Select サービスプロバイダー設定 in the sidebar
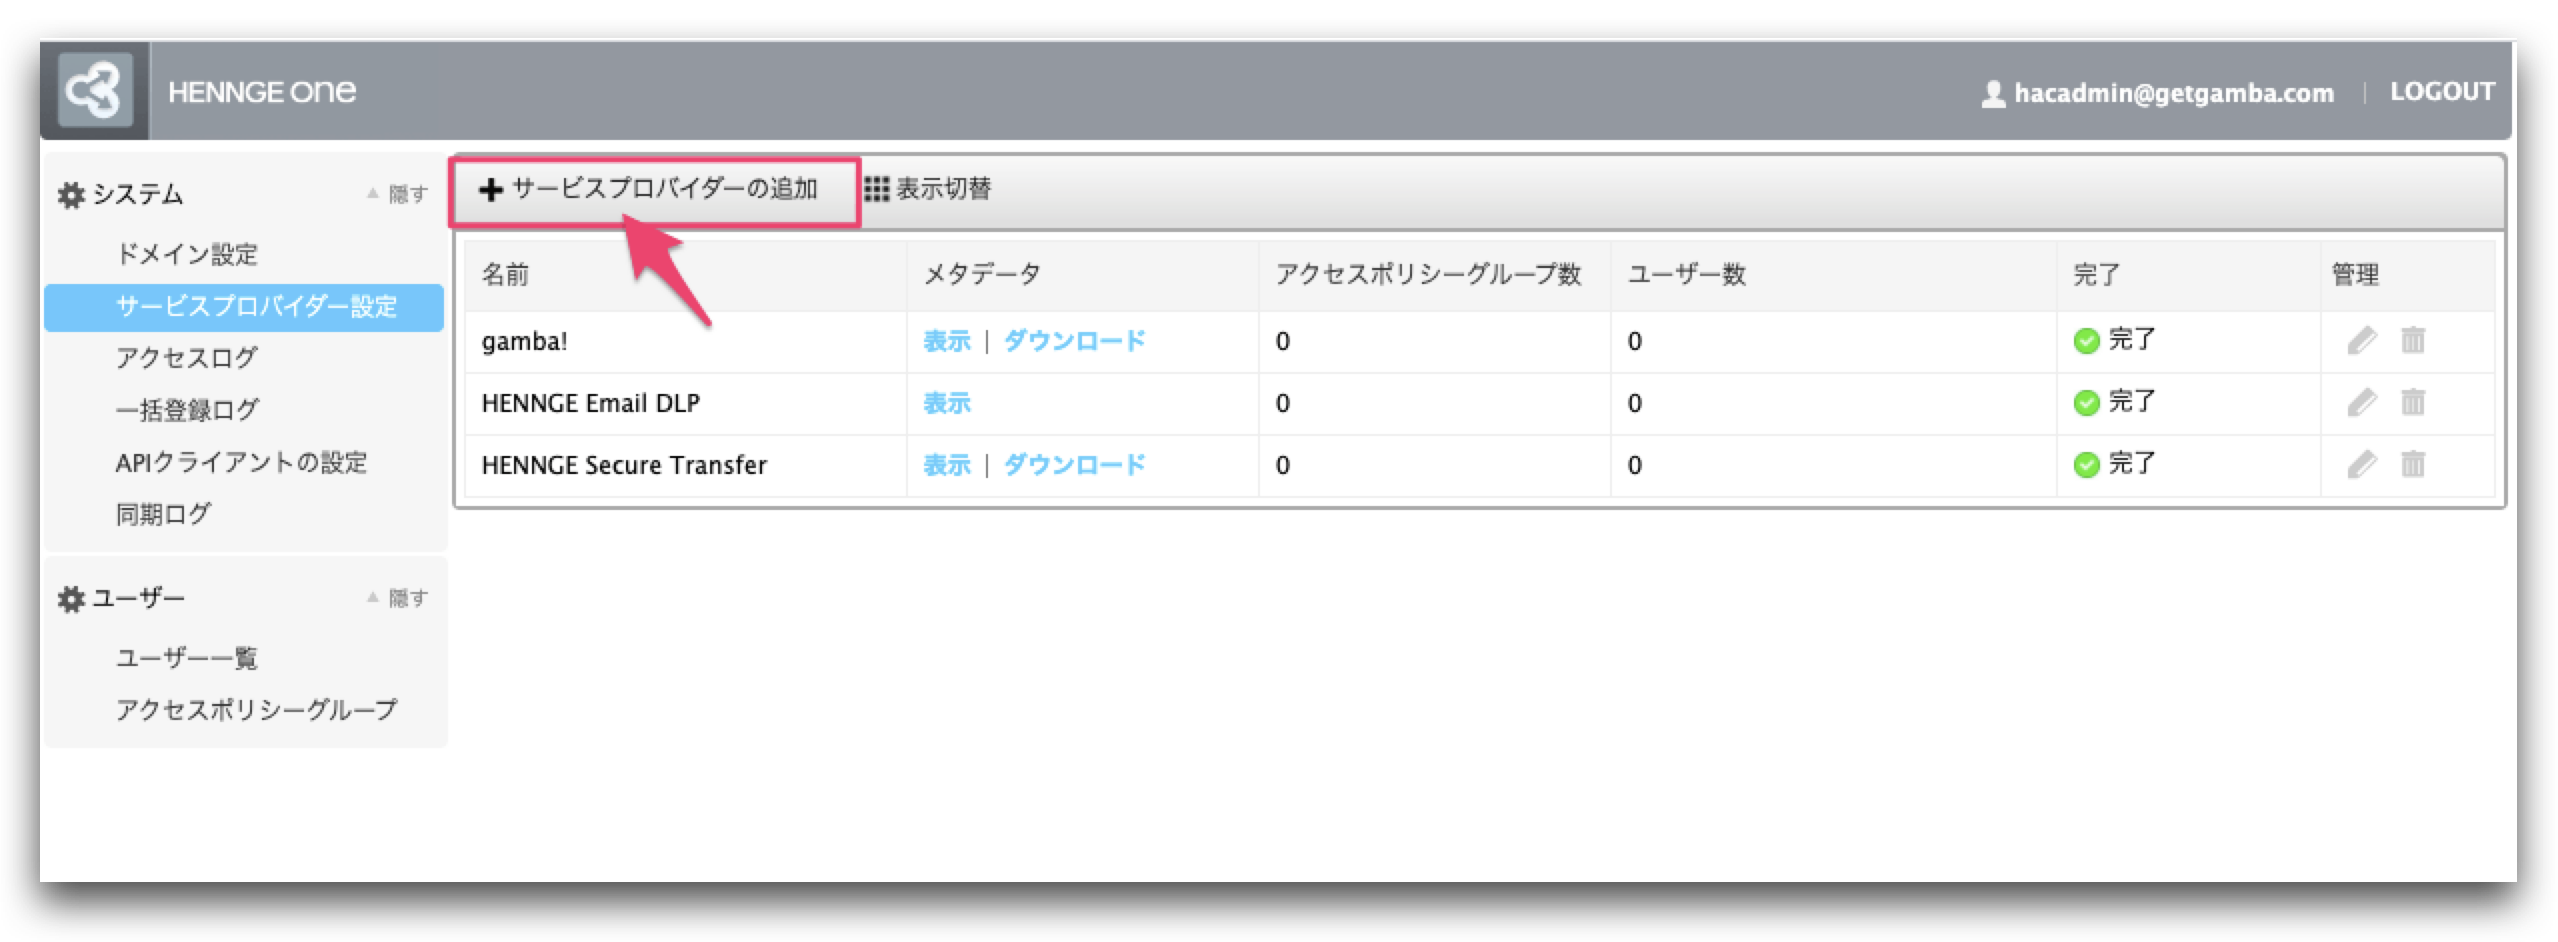2558x942 pixels. 244,307
